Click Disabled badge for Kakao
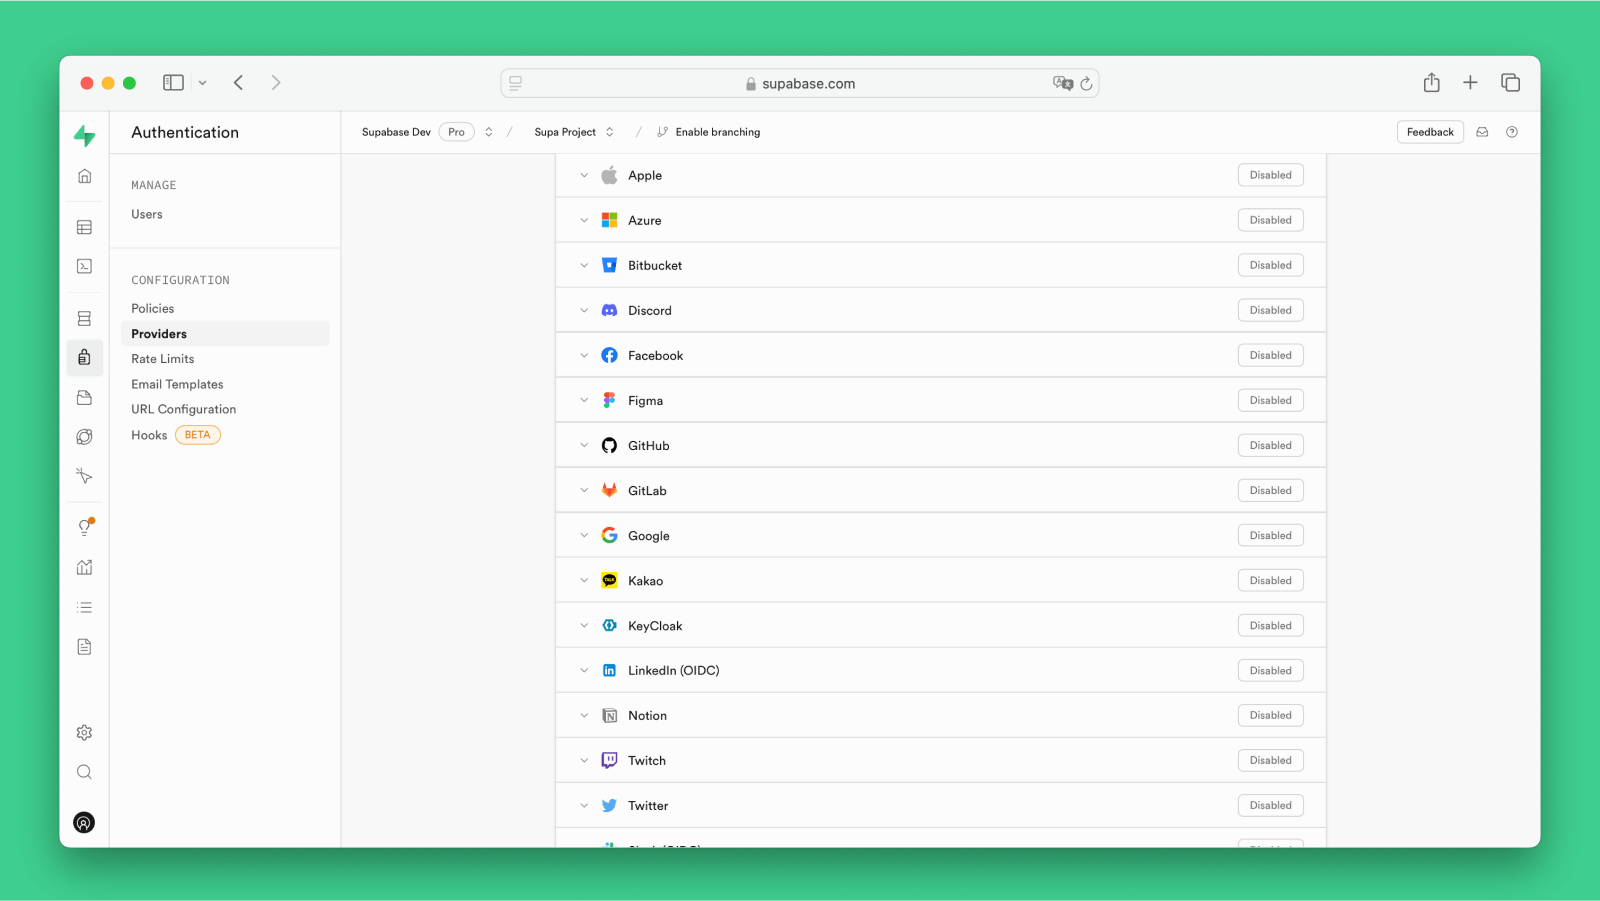The image size is (1600, 901). point(1271,580)
